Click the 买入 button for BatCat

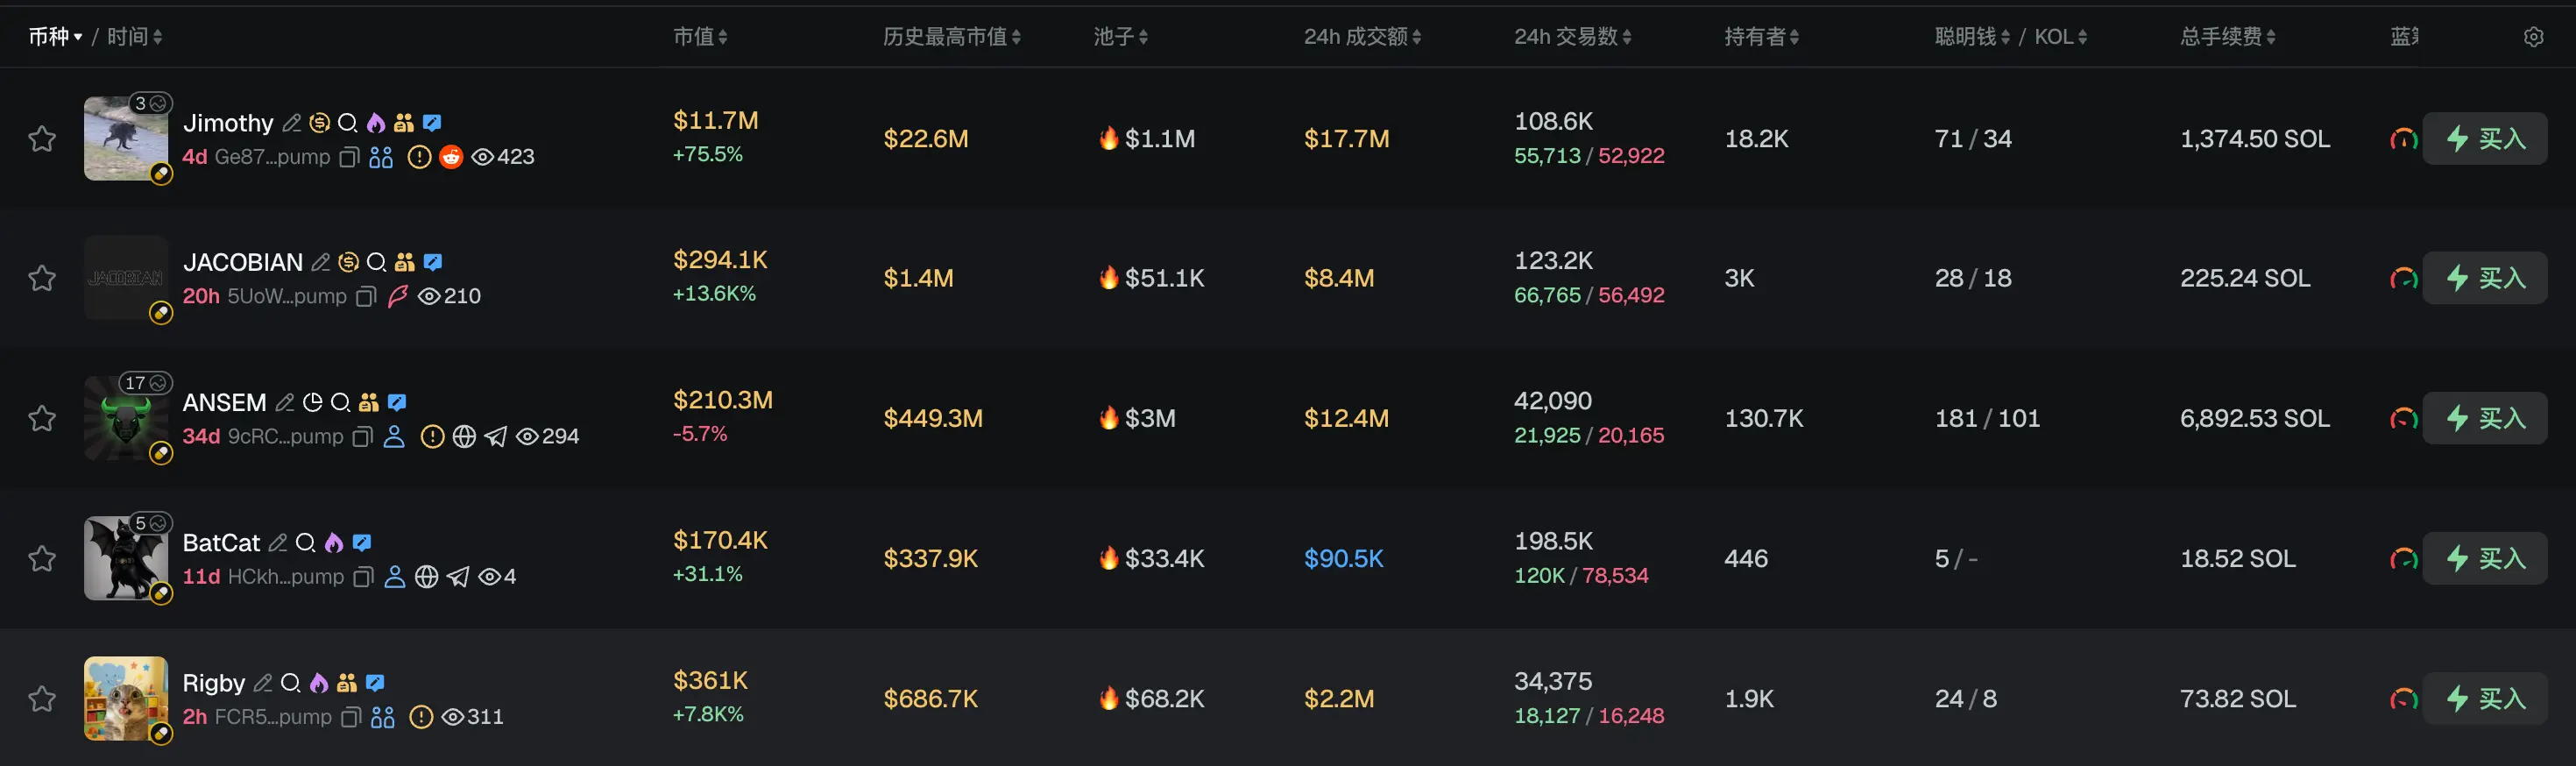click(x=2485, y=558)
